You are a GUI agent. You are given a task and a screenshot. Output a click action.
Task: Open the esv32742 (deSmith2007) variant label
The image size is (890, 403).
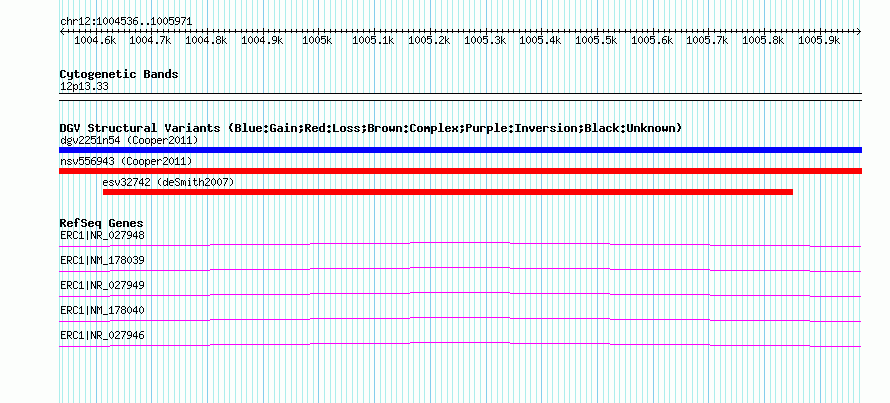tap(168, 182)
